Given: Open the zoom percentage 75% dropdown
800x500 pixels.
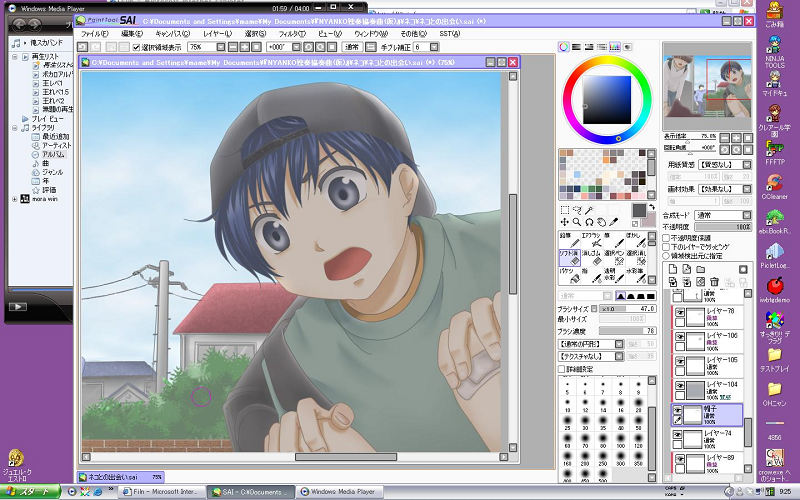Looking at the screenshot, I should click(x=220, y=47).
